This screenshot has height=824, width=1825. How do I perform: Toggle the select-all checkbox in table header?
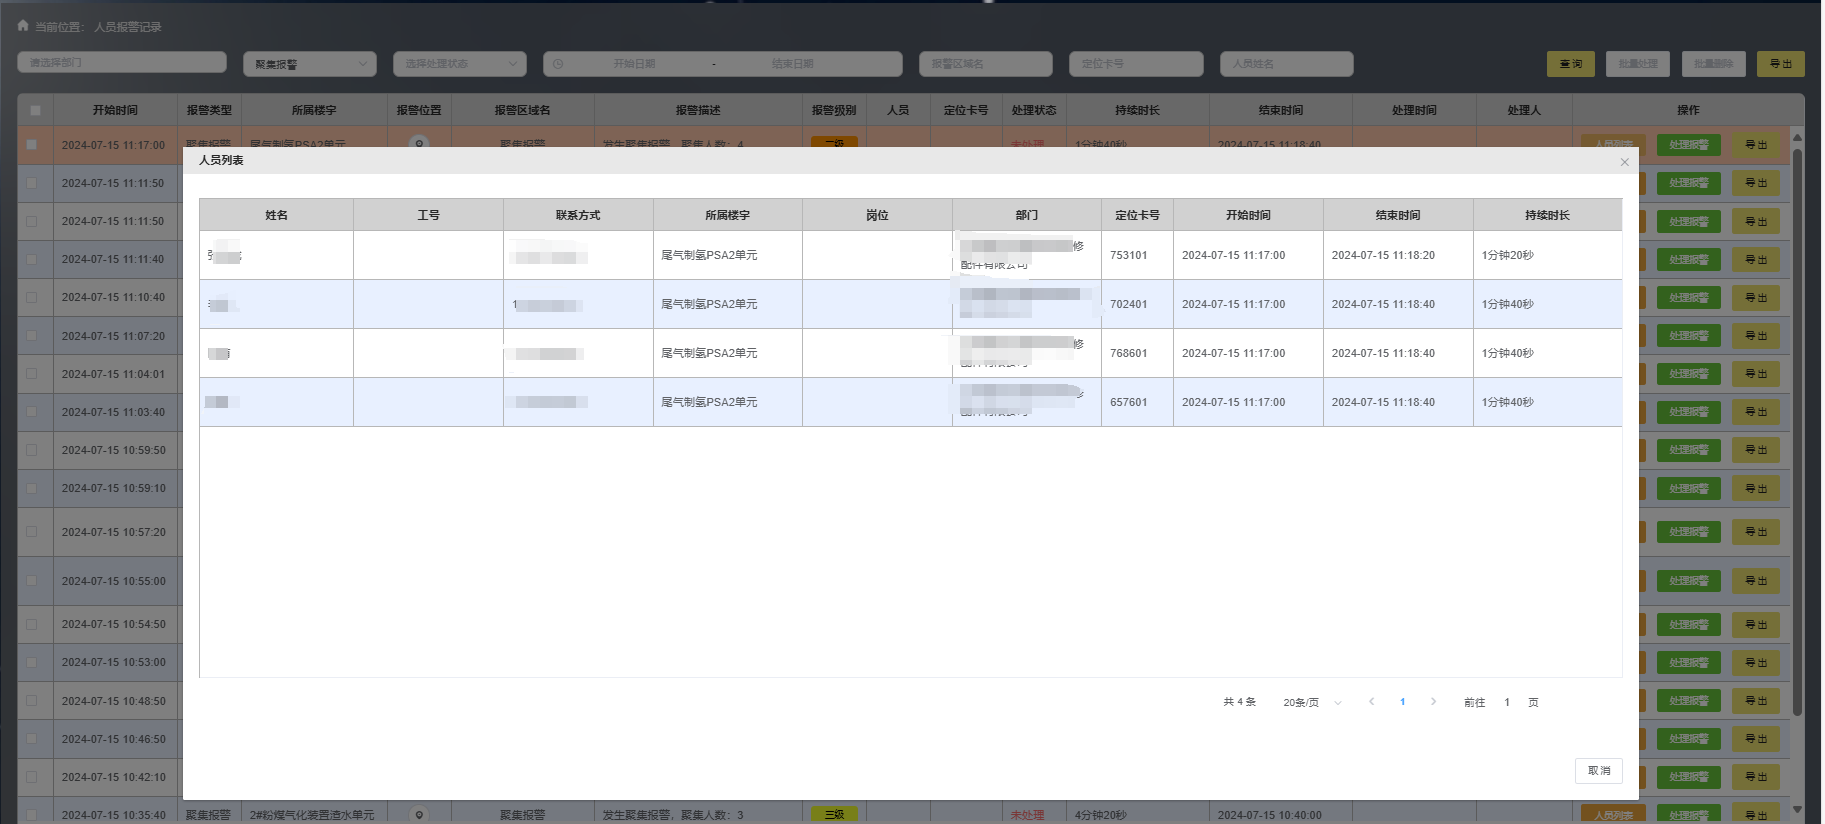coord(35,110)
